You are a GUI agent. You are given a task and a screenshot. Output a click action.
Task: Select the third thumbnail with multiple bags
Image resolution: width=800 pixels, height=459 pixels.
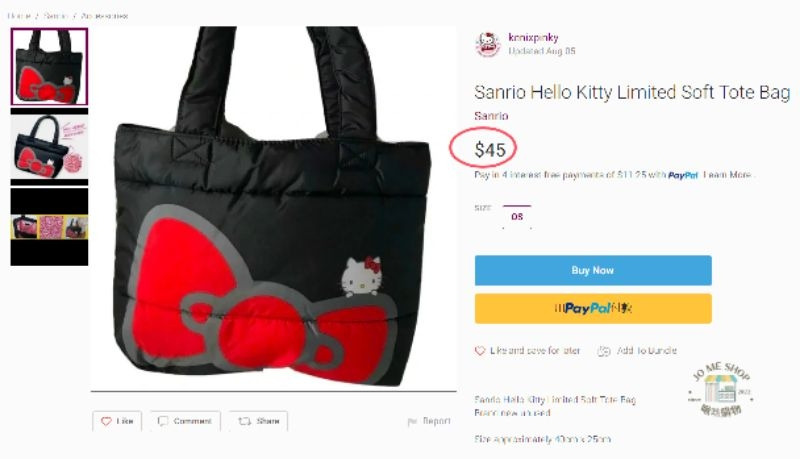click(x=49, y=227)
